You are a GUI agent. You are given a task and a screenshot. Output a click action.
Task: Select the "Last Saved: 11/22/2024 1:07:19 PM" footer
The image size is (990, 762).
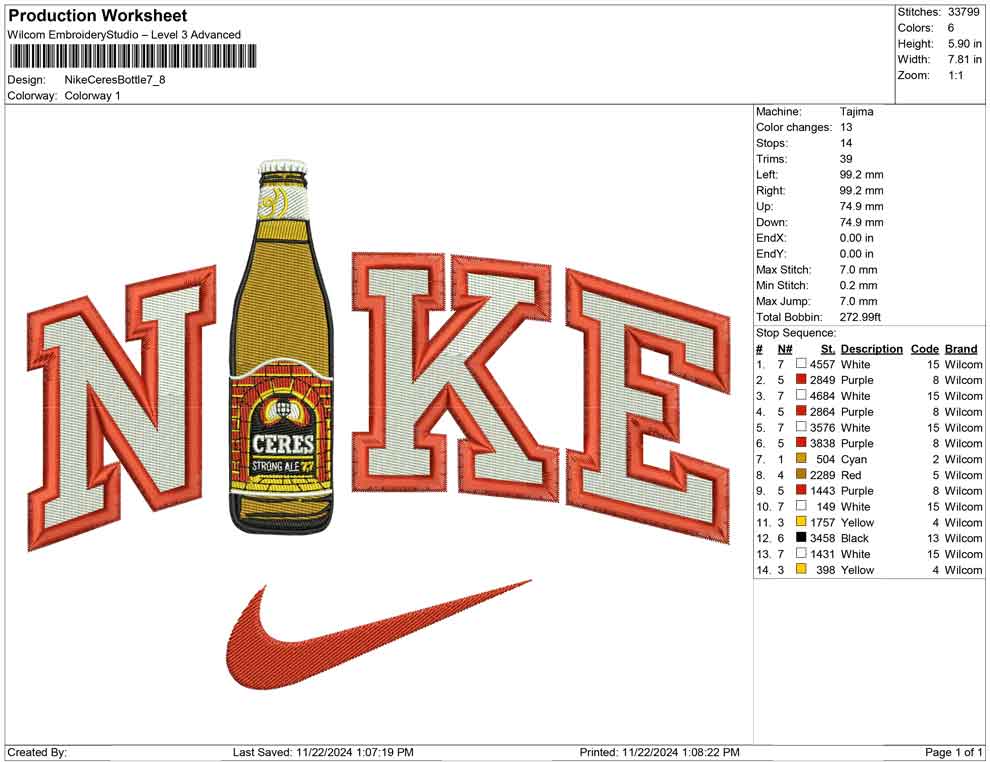click(323, 752)
